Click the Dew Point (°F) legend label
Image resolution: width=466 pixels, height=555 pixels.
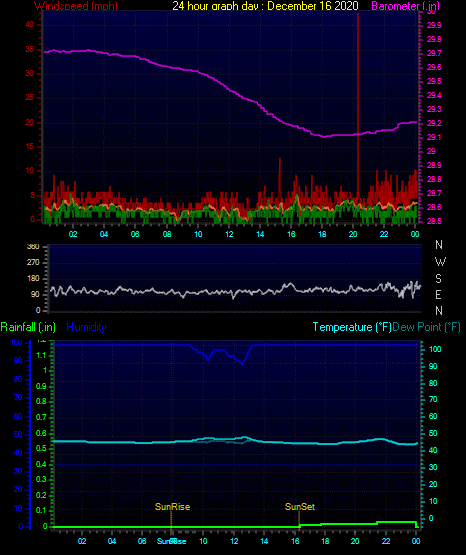pos(426,327)
